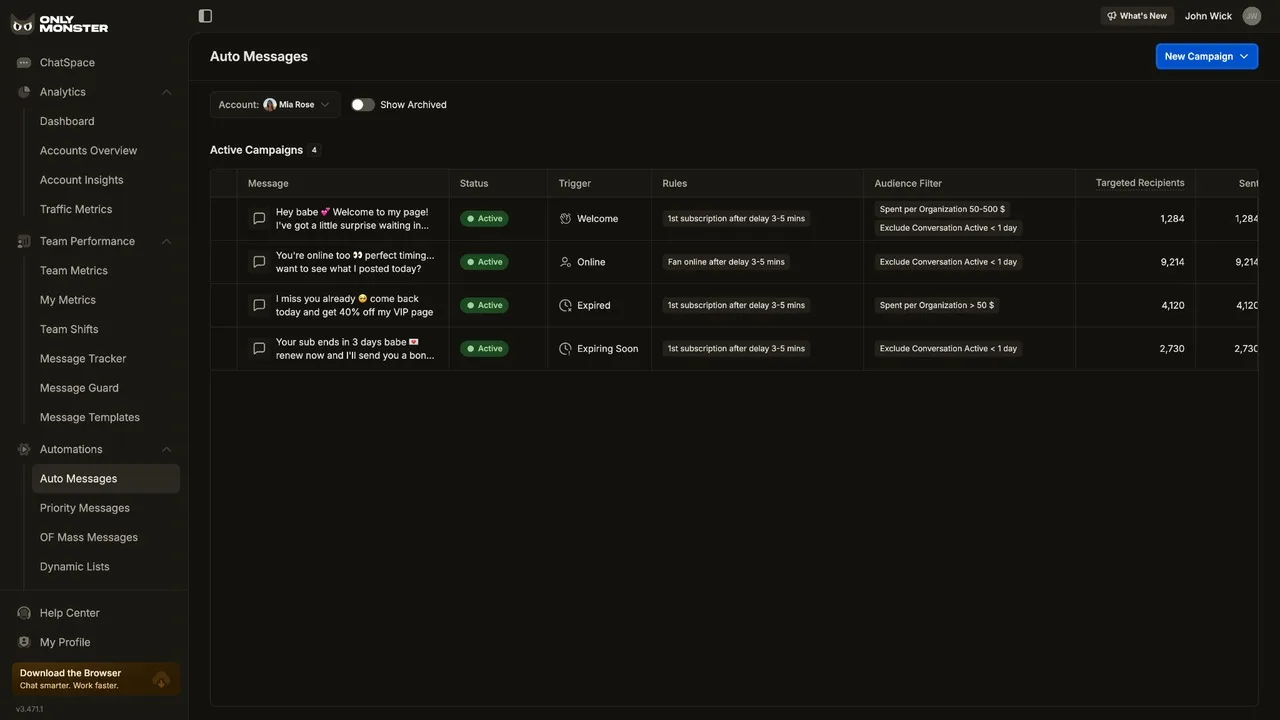
Task: Open Traffic Metrics page
Action: 76,209
